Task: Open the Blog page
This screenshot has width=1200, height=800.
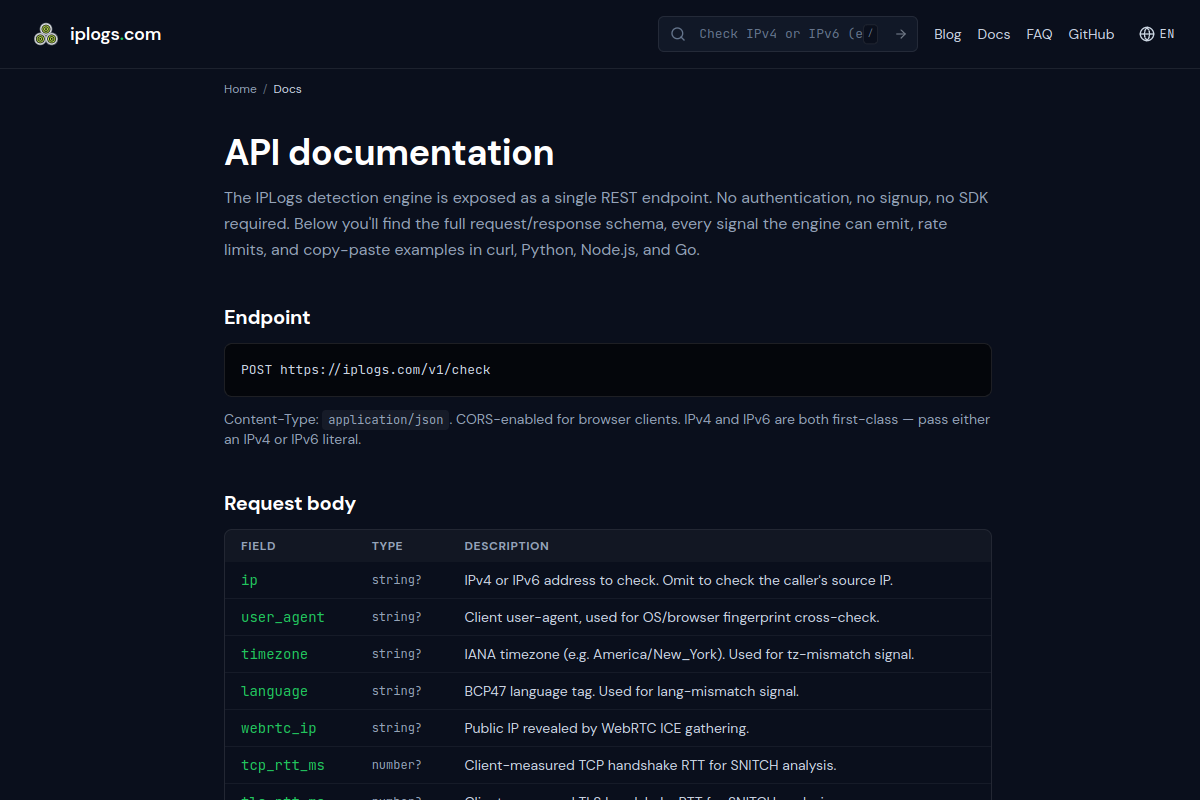Action: 947,34
